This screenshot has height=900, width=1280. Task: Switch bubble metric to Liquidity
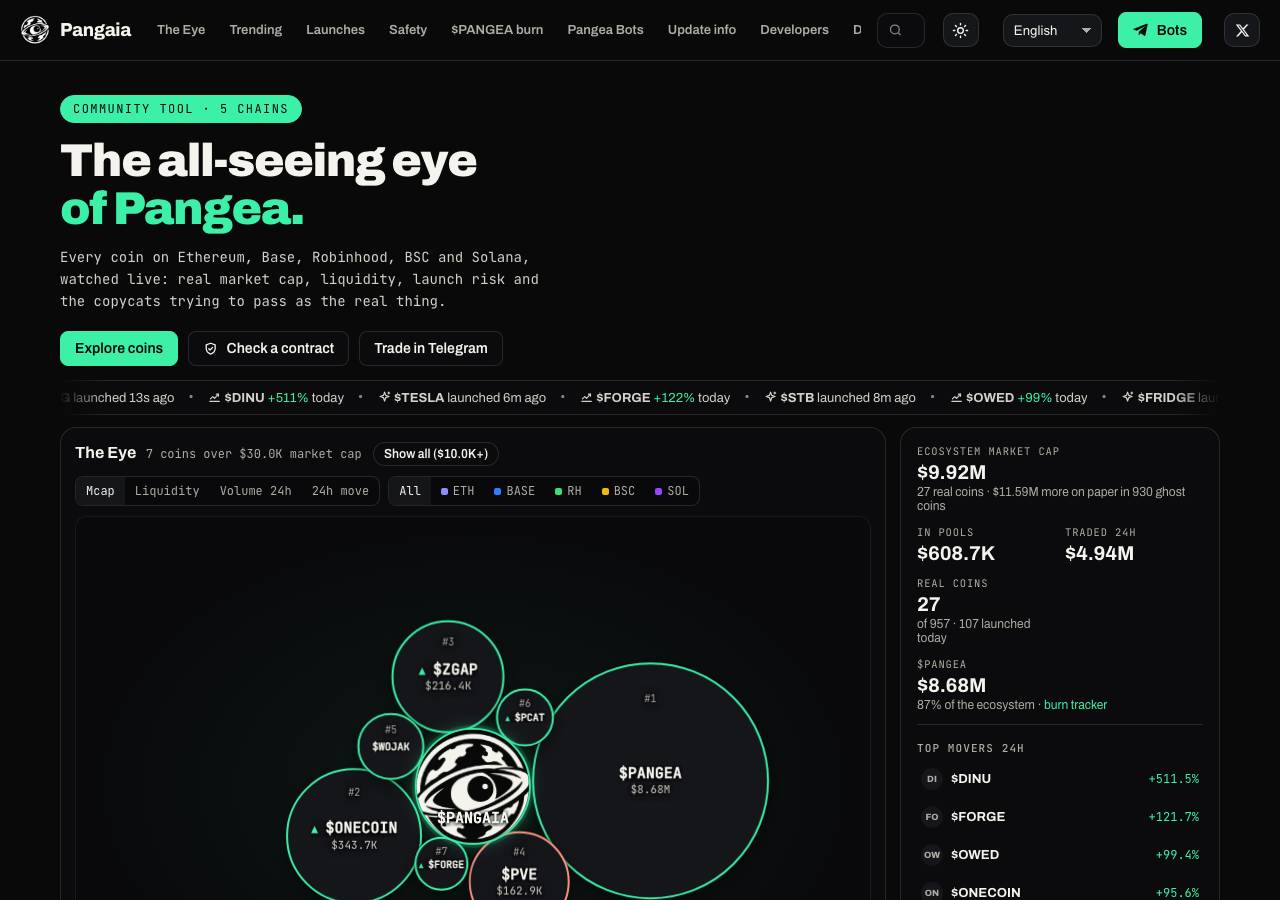[x=167, y=491]
